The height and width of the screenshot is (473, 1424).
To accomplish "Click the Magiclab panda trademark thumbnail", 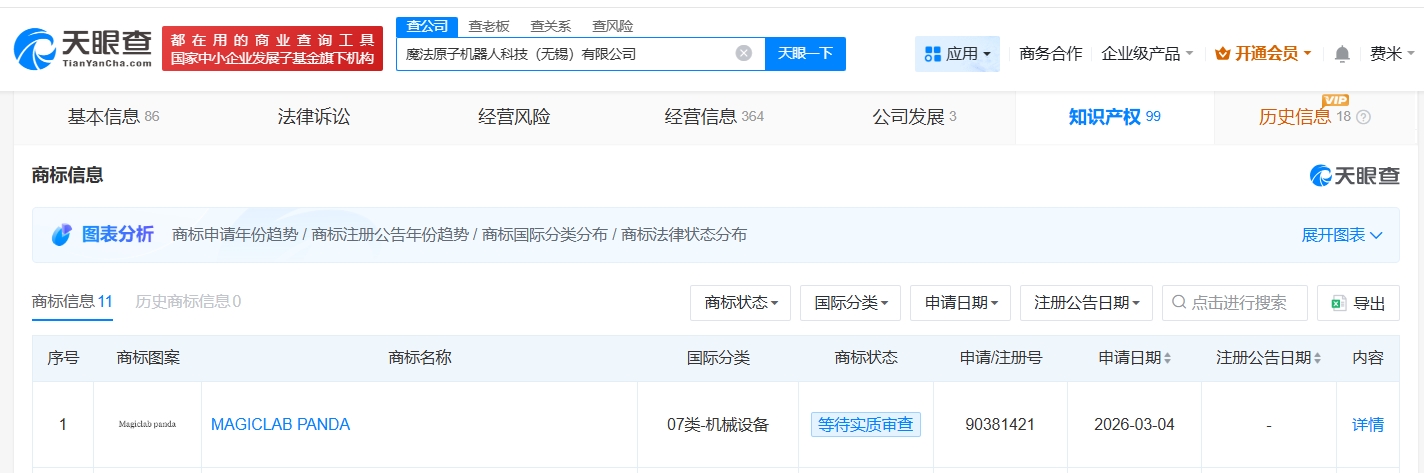I will tap(147, 425).
